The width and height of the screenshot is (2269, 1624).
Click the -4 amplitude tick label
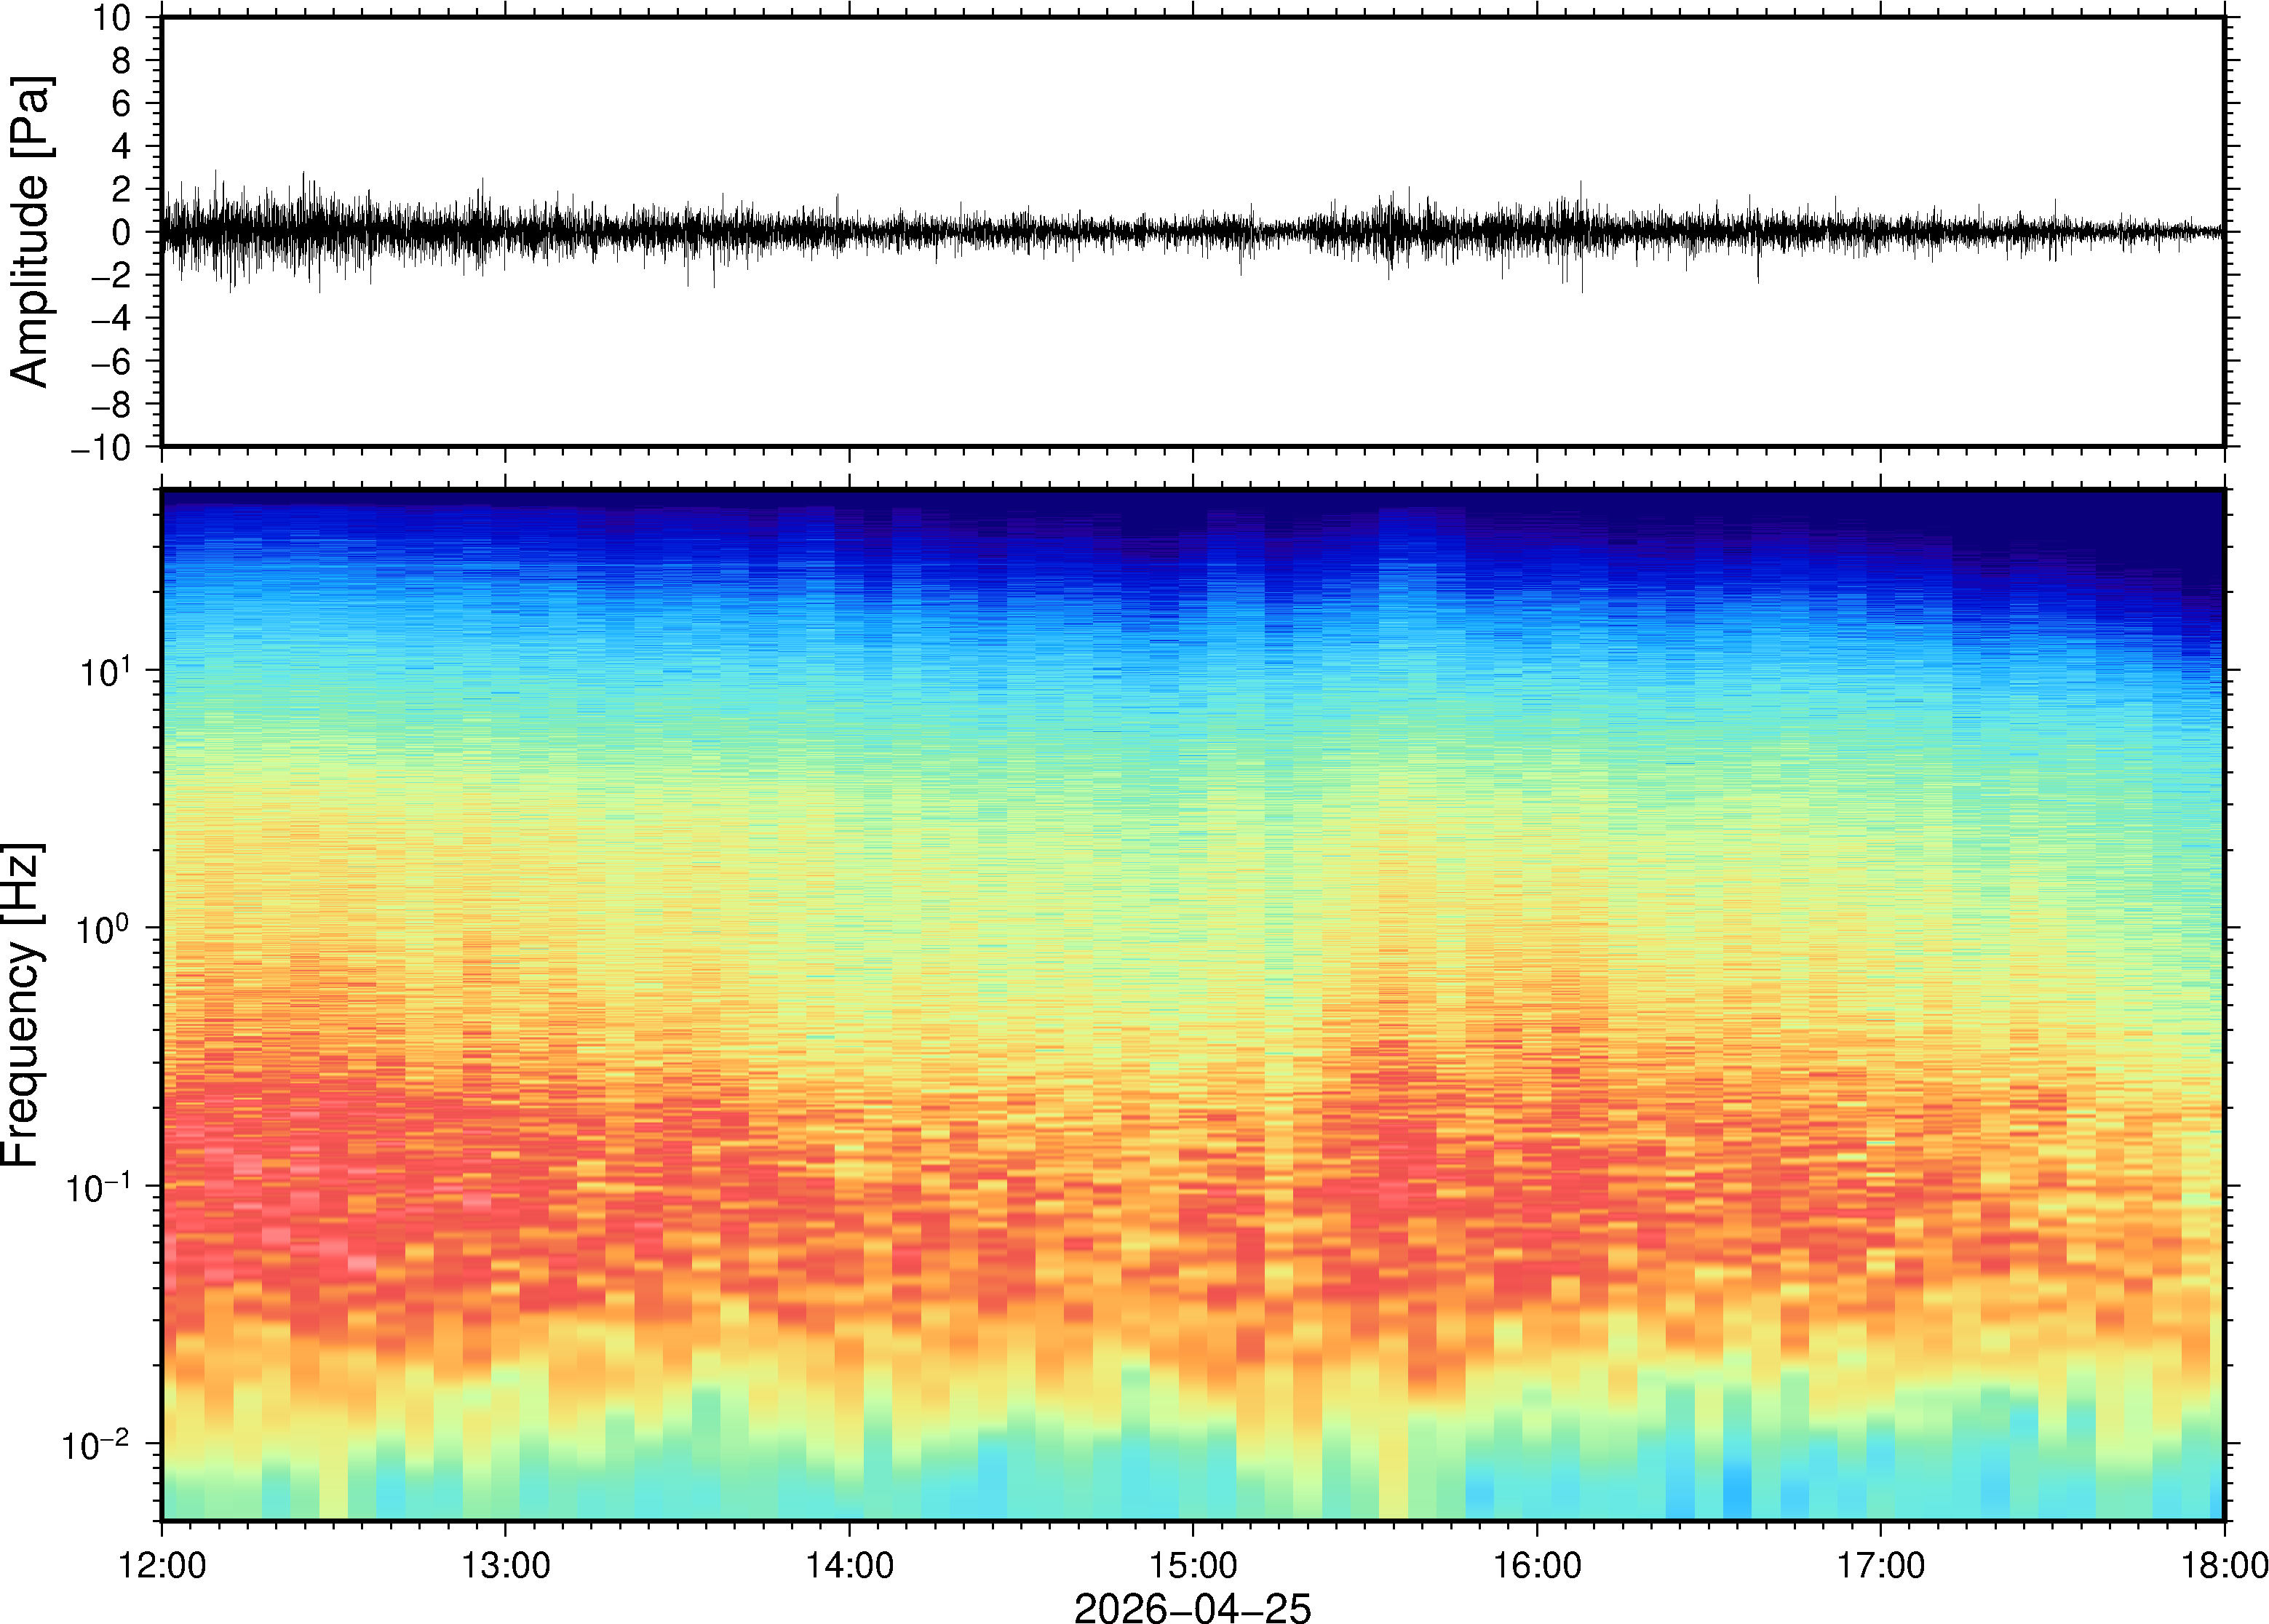point(110,319)
